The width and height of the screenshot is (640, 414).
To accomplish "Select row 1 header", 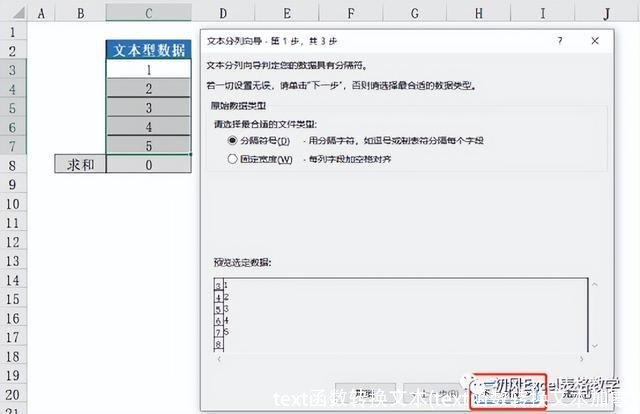I will [13, 32].
